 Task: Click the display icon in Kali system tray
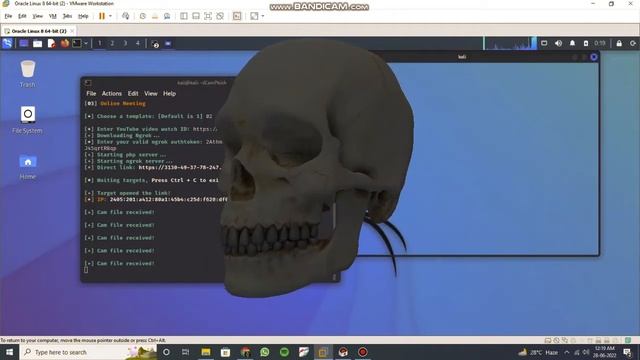544,43
